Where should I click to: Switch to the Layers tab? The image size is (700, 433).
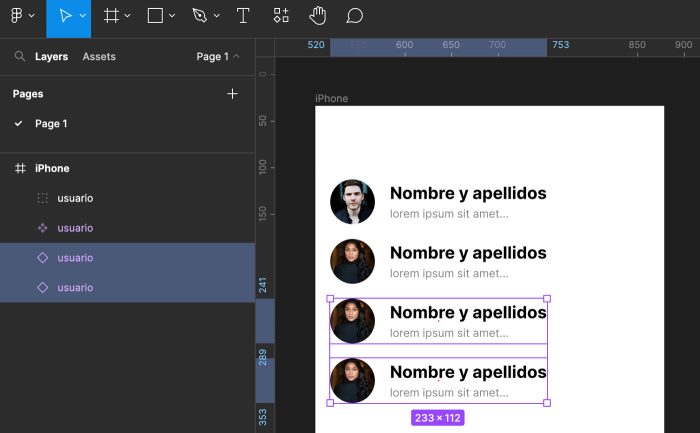tap(51, 57)
